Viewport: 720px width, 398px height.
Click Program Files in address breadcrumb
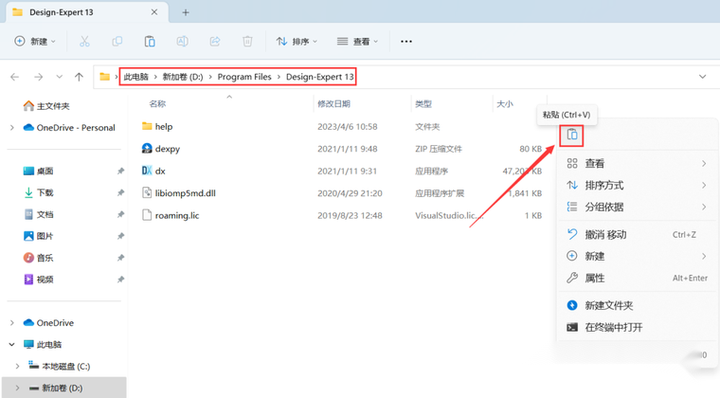coord(244,77)
